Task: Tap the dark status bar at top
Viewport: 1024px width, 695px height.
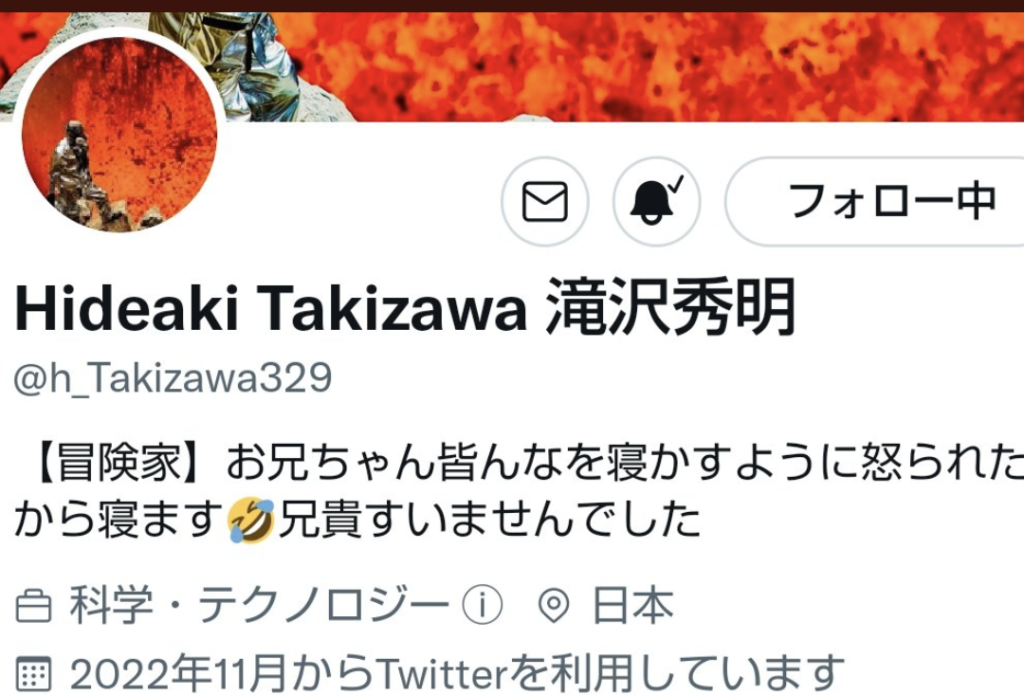Action: [x=512, y=6]
